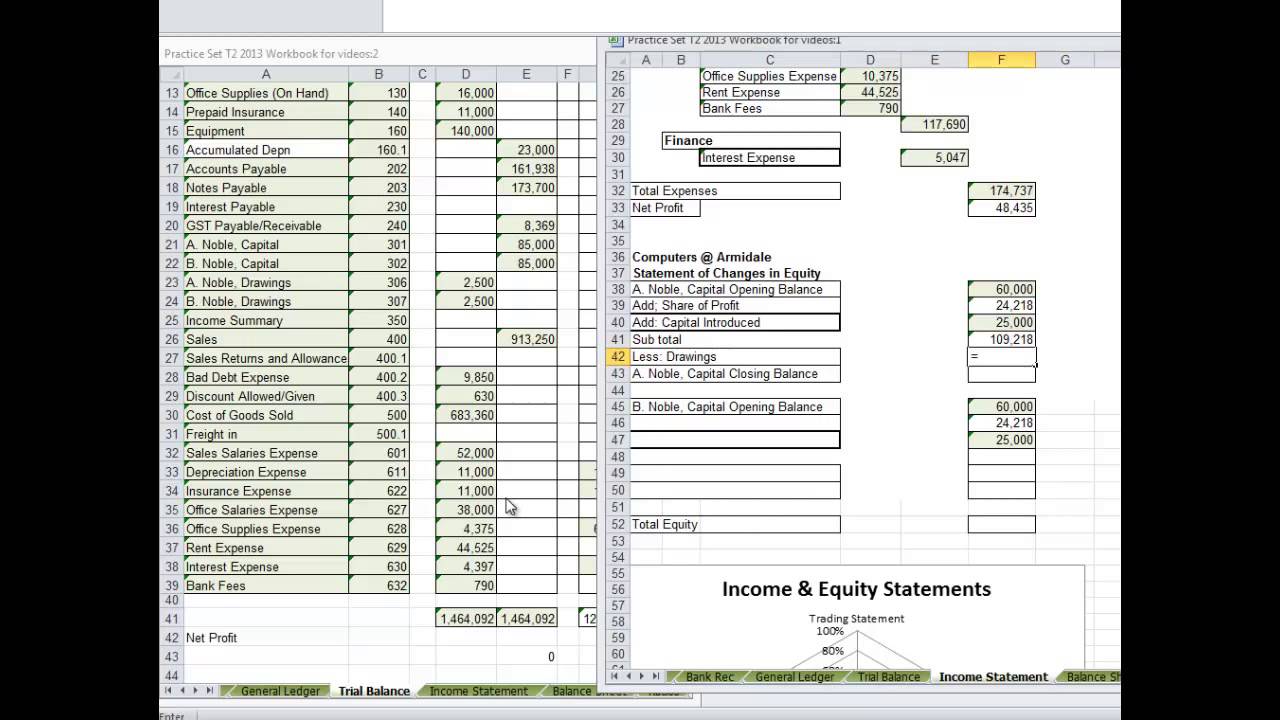Select column A header in left window
1280x720 pixels.
(266, 74)
